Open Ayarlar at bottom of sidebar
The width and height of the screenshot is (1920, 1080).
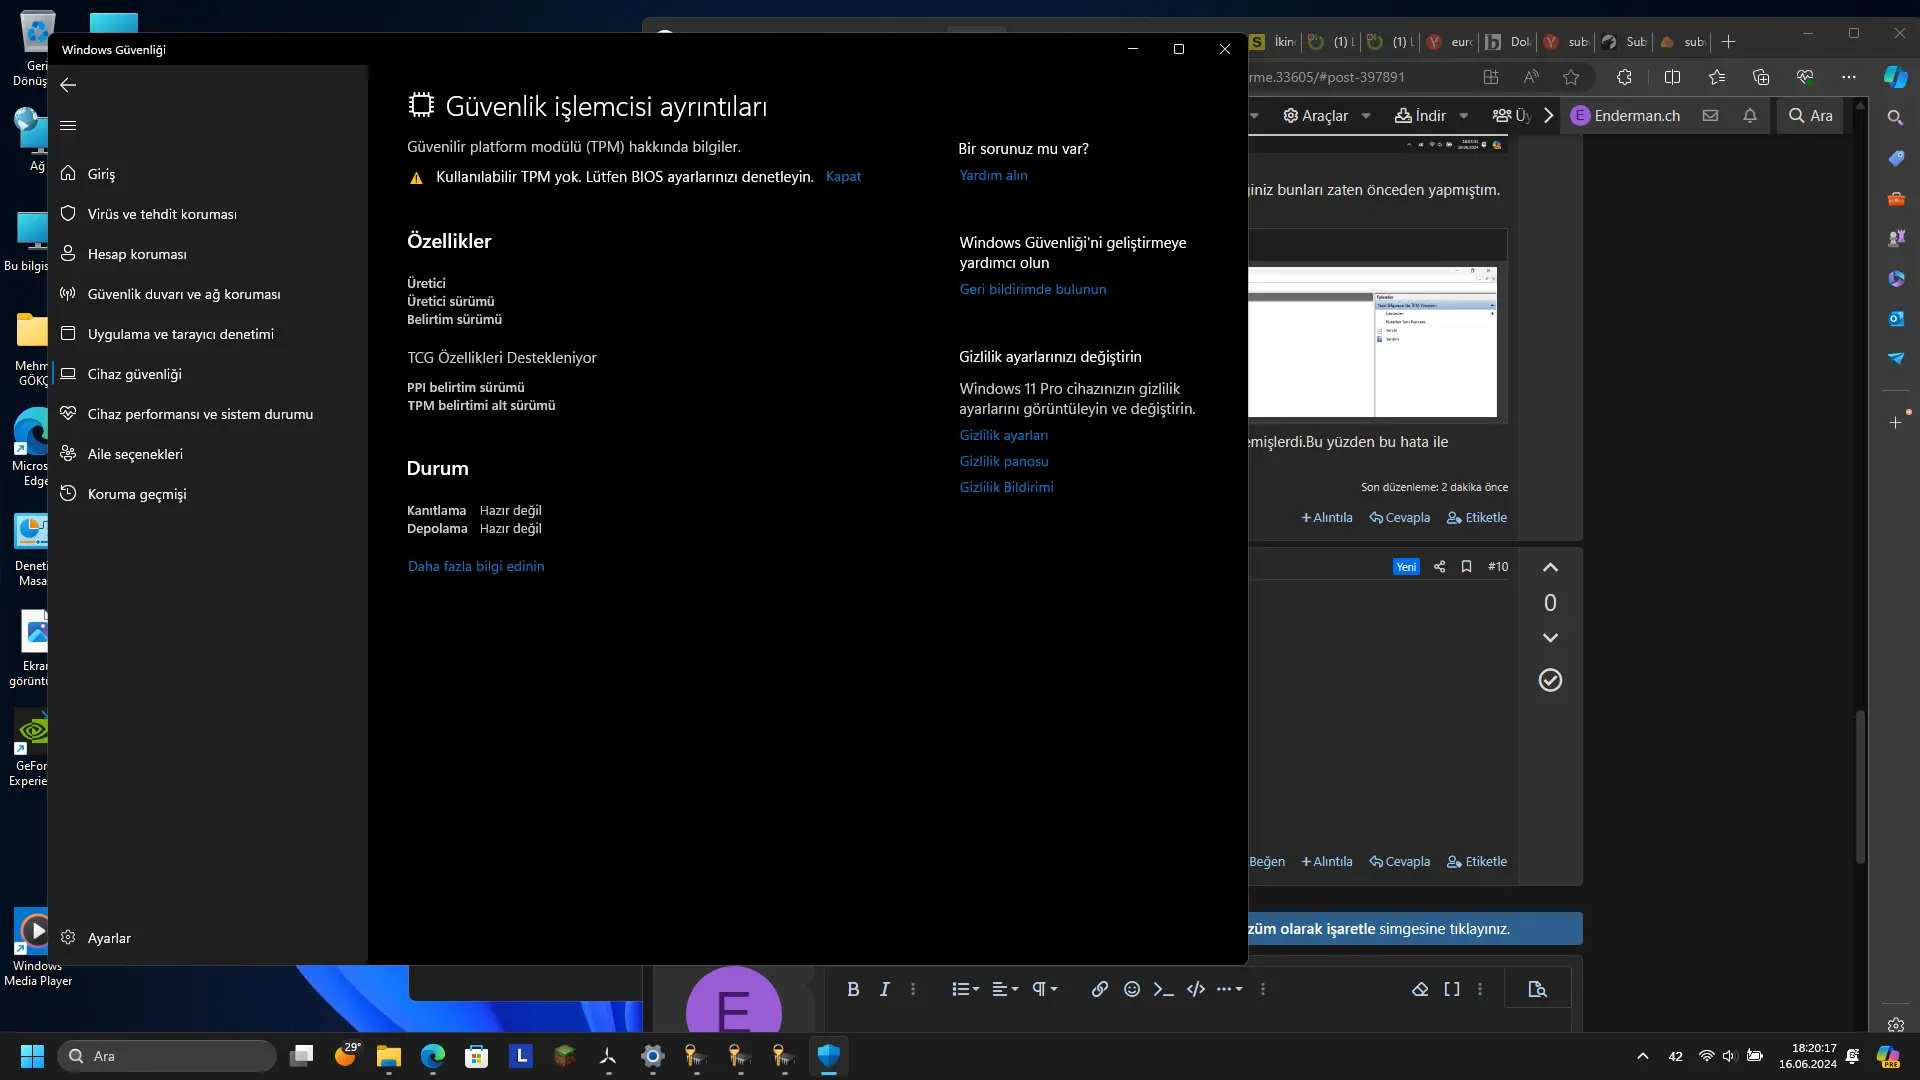(208, 938)
